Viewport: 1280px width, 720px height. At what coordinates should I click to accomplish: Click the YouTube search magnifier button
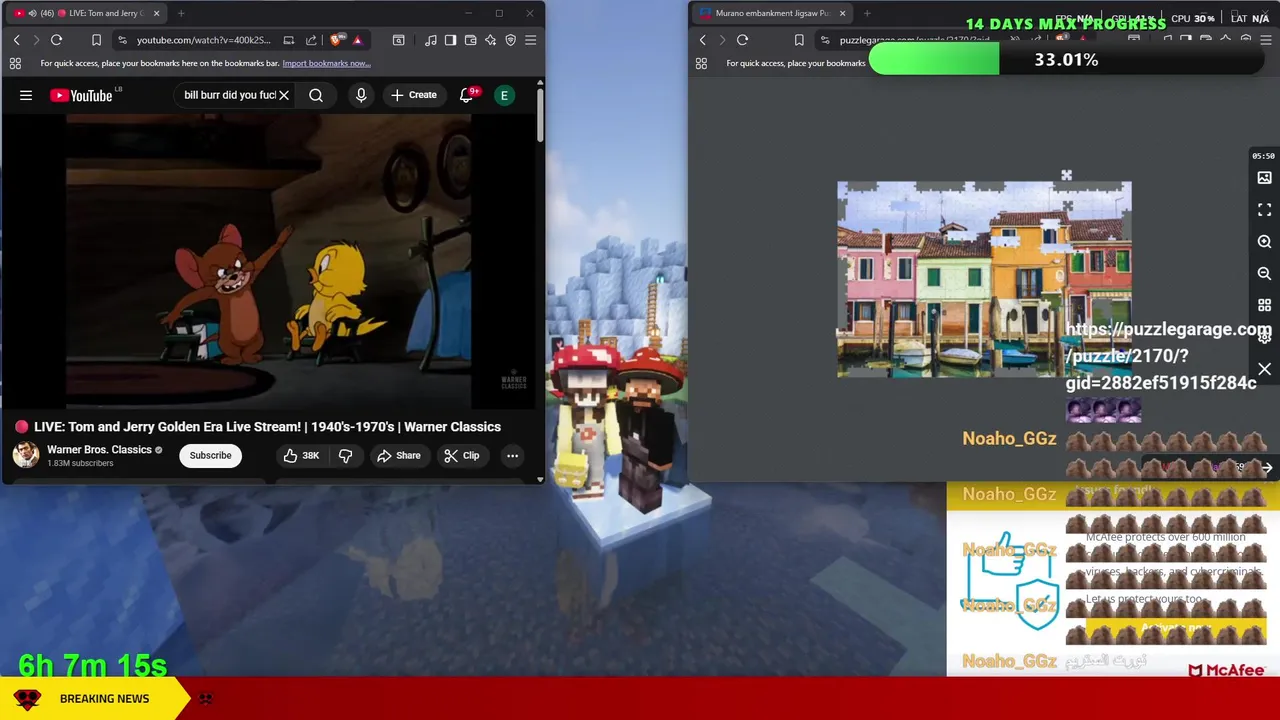pyautogui.click(x=316, y=95)
